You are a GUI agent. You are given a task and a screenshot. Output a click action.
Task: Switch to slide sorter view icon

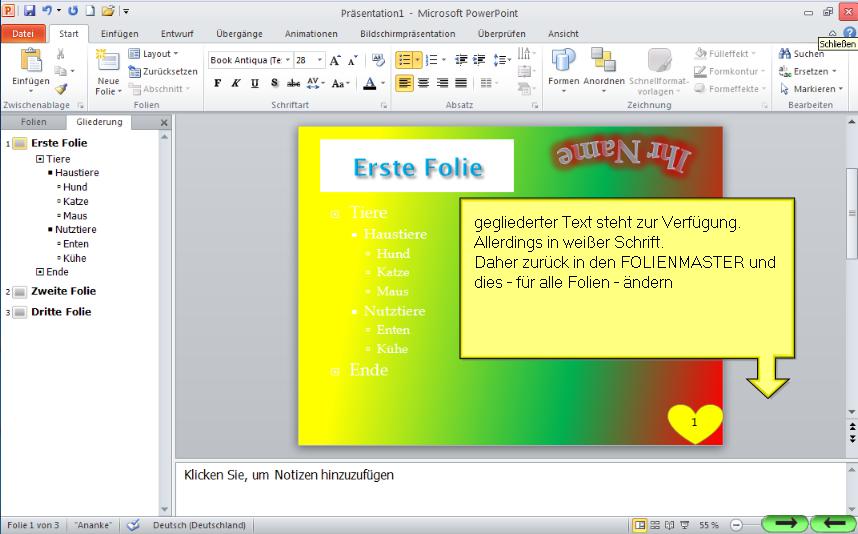pos(656,525)
